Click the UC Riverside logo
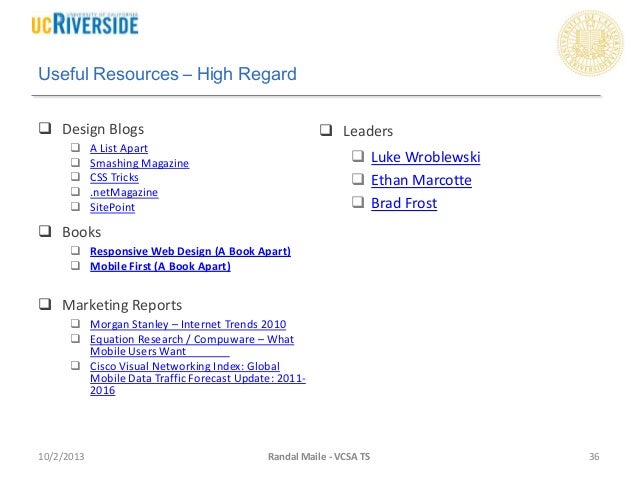This screenshot has height=479, width=638. click(85, 24)
